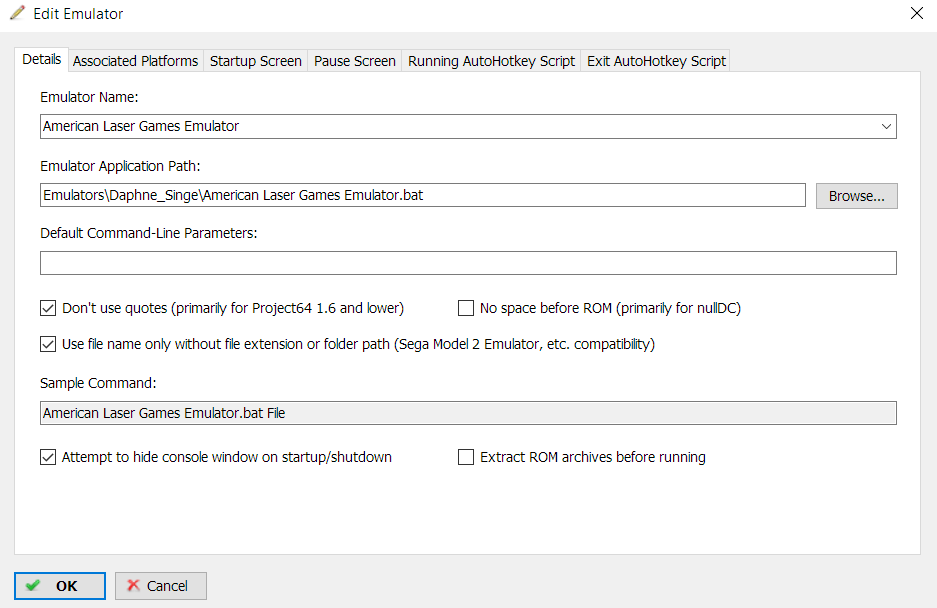The image size is (937, 608).
Task: Close the Edit Emulator dialog
Action: [917, 13]
